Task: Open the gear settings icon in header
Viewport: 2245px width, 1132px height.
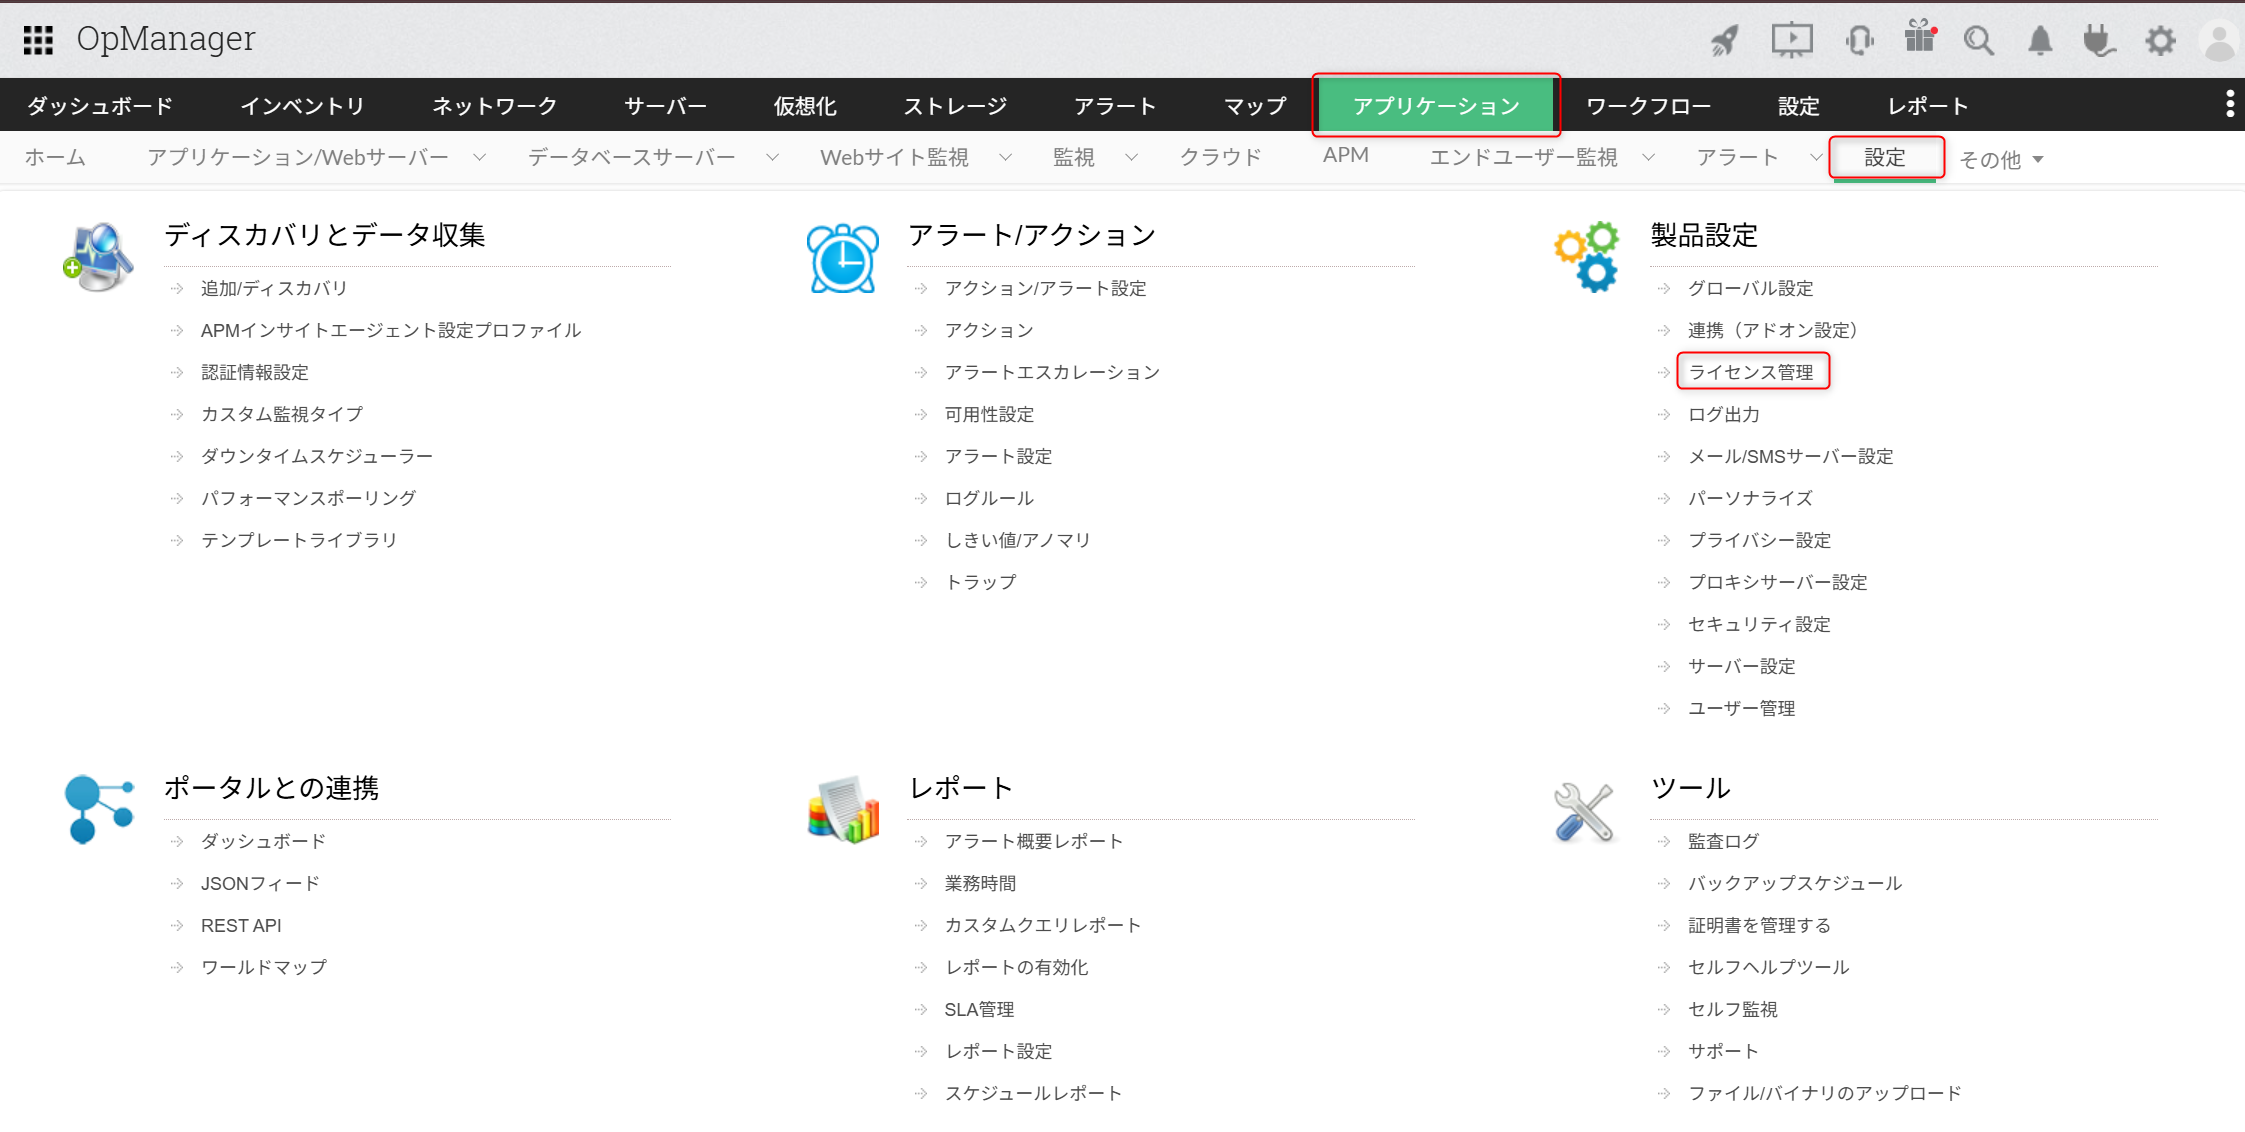Action: pos(2160,41)
